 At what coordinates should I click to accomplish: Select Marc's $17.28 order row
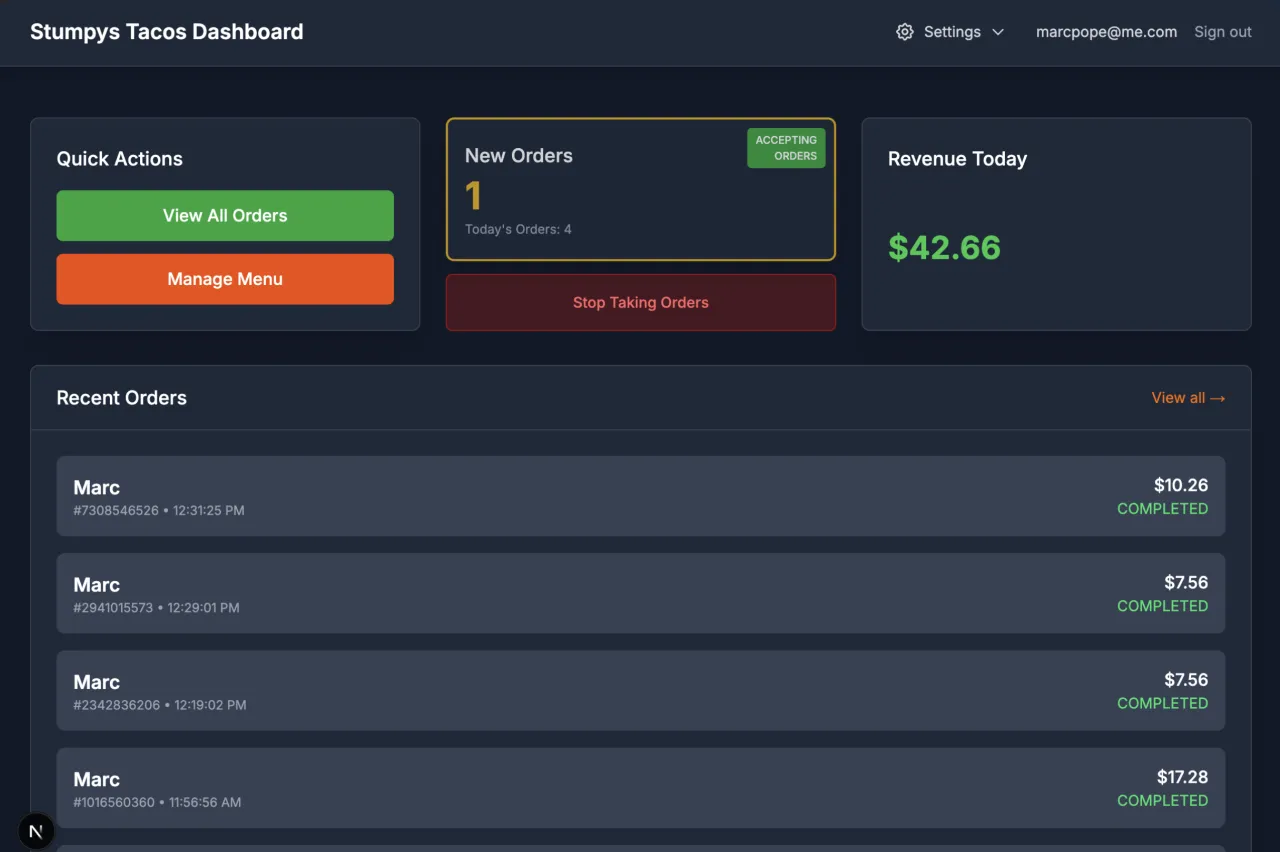tap(640, 788)
